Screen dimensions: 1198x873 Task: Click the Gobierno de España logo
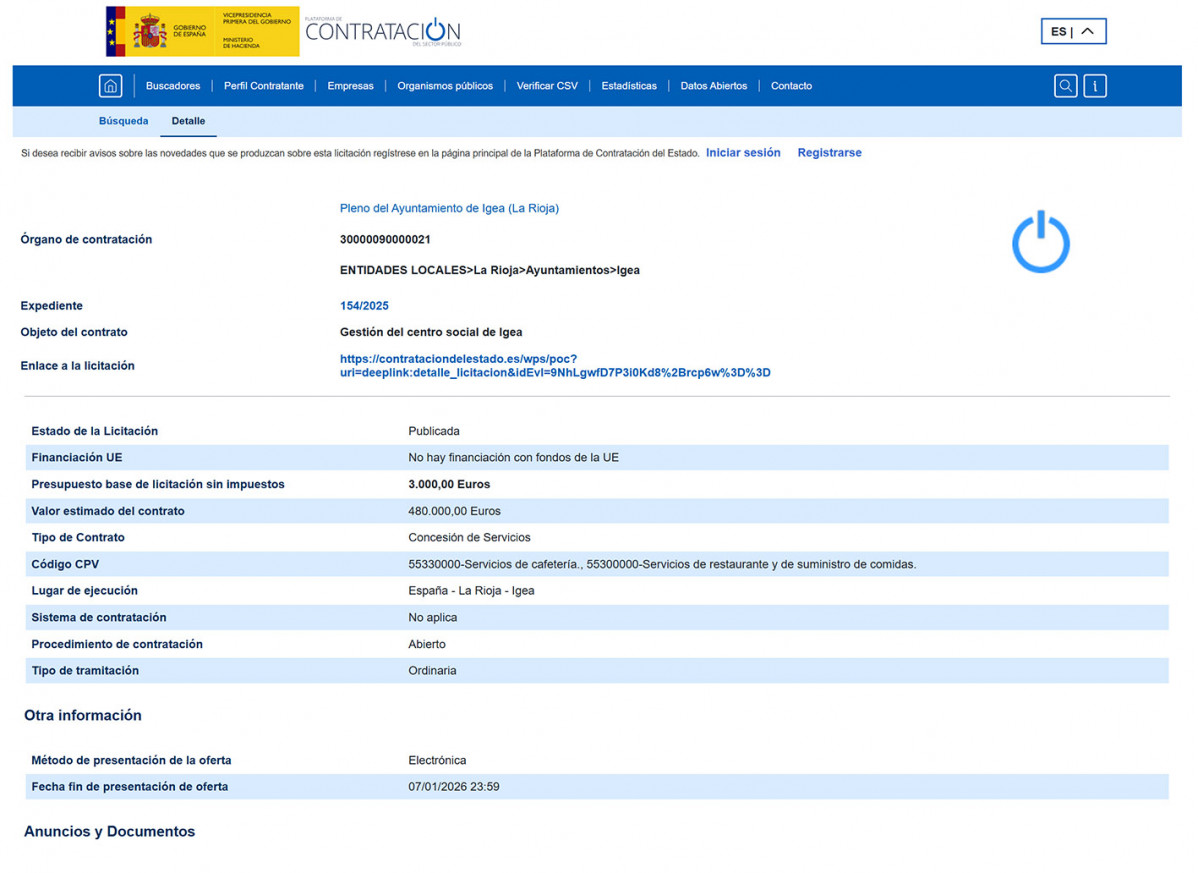(x=202, y=31)
